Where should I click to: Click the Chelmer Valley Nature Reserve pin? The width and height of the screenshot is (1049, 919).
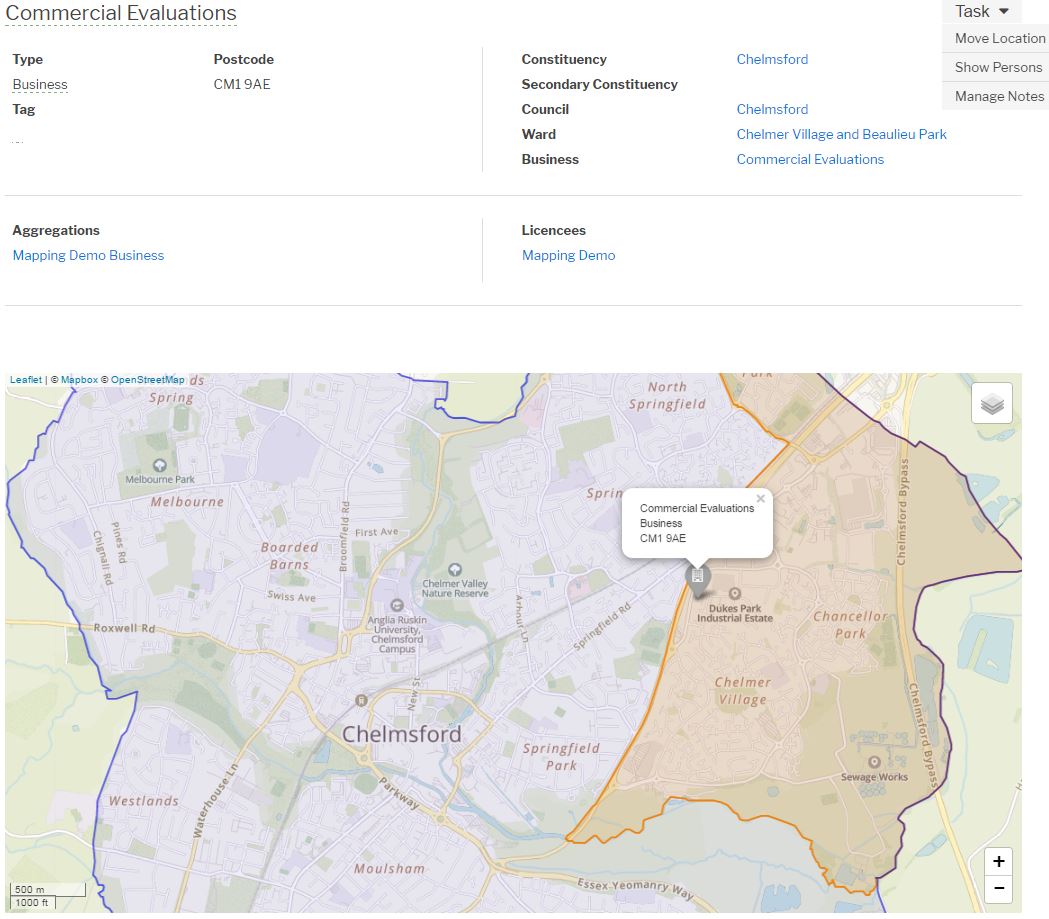click(455, 570)
